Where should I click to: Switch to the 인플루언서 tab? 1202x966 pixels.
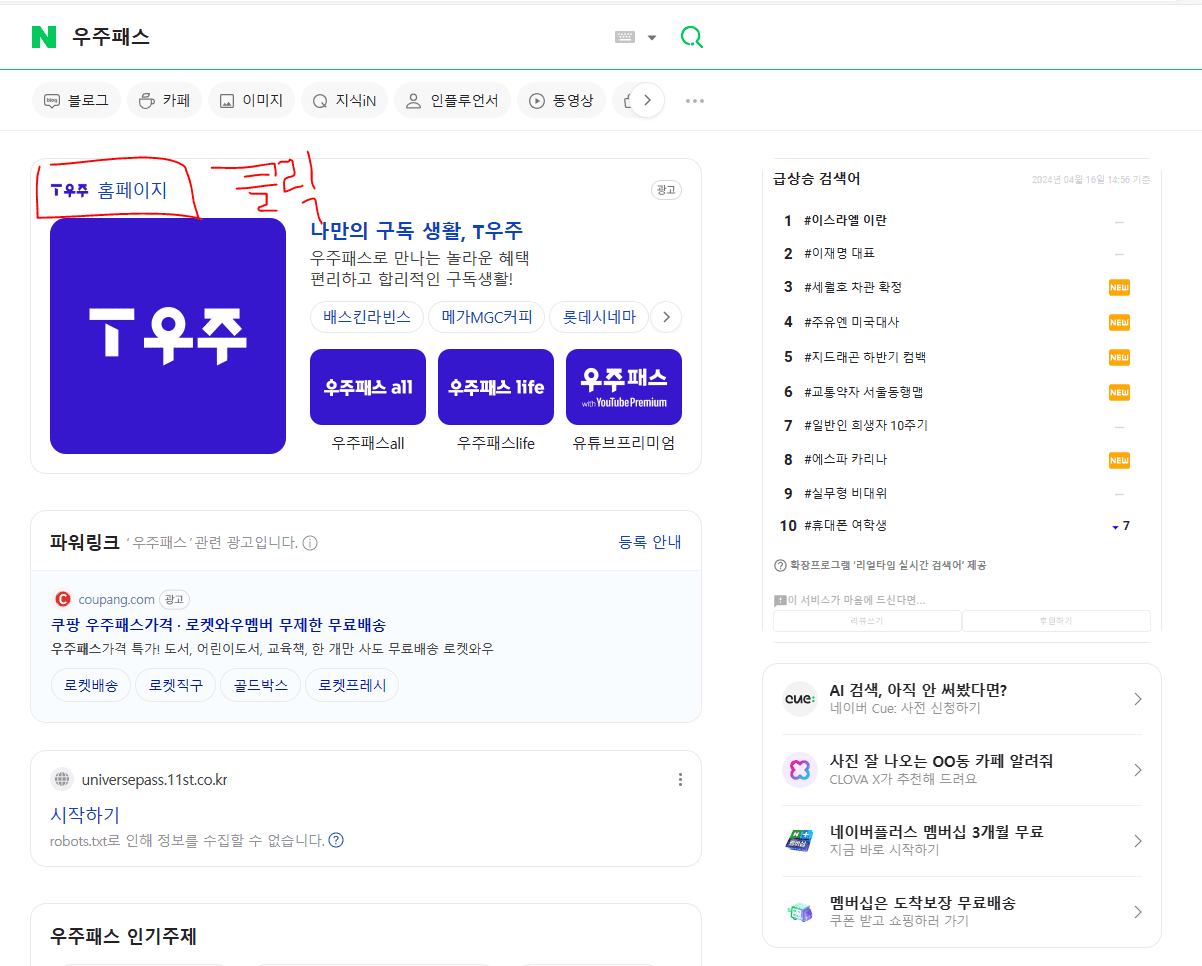tap(452, 100)
